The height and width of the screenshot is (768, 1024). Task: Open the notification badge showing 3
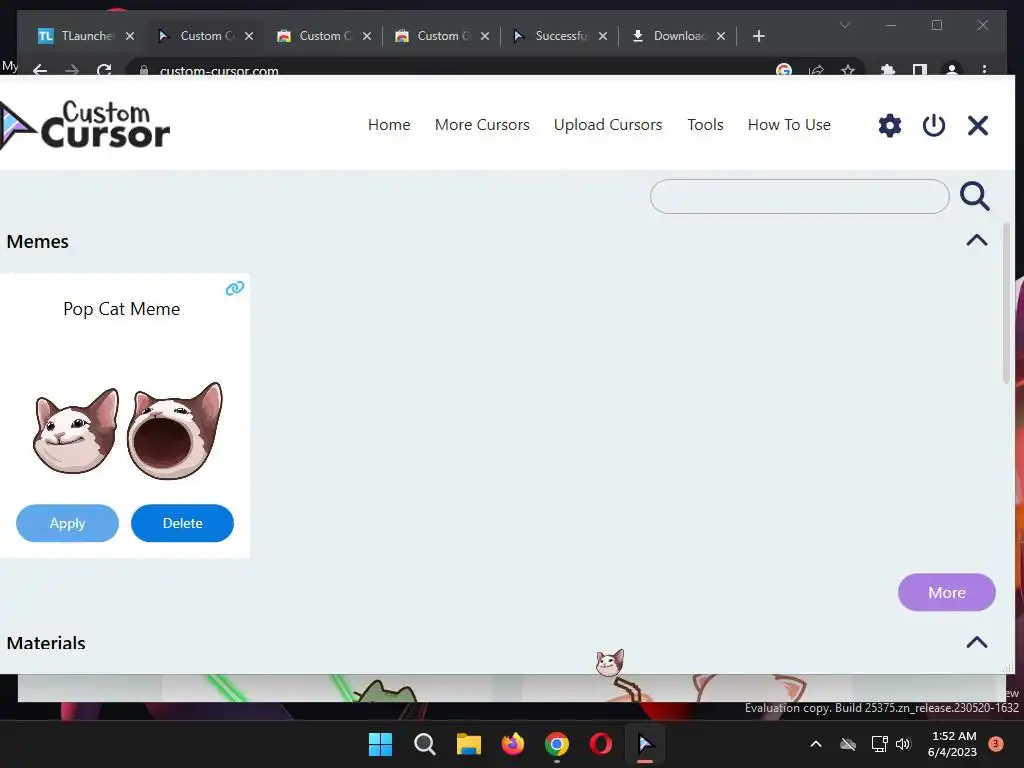click(x=995, y=744)
